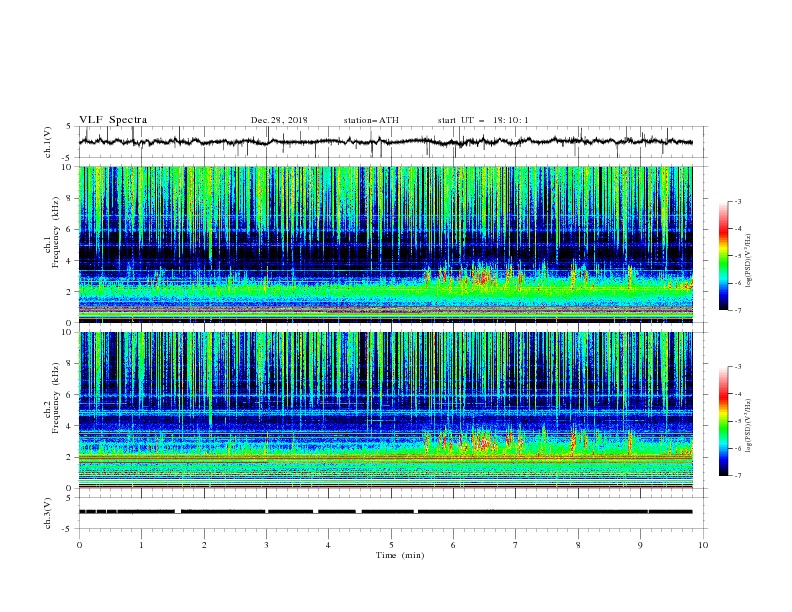Click the lower colorbar 'log(PSD)(V²/Hz)' label
This screenshot has height=612, width=792.
[749, 425]
